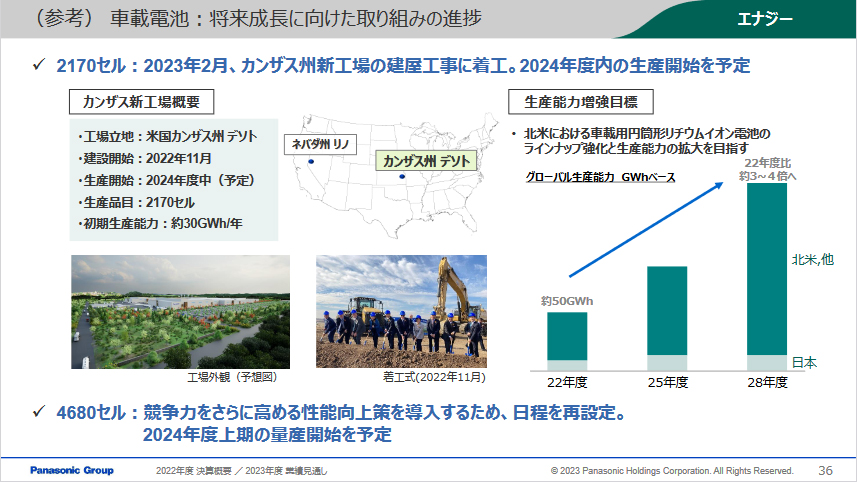Click the 28年度 axis label
Screen dimensions: 857x482
[767, 383]
